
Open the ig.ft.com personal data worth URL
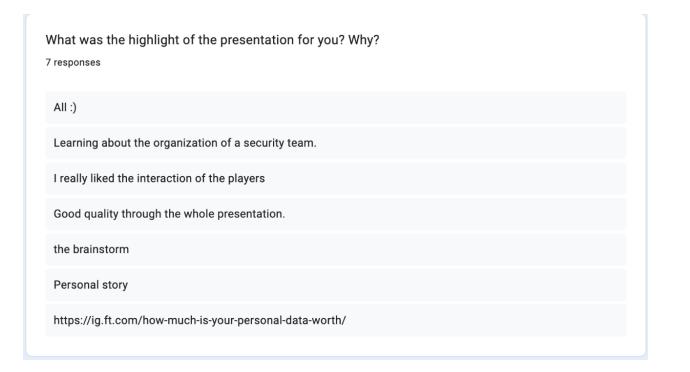(x=200, y=320)
